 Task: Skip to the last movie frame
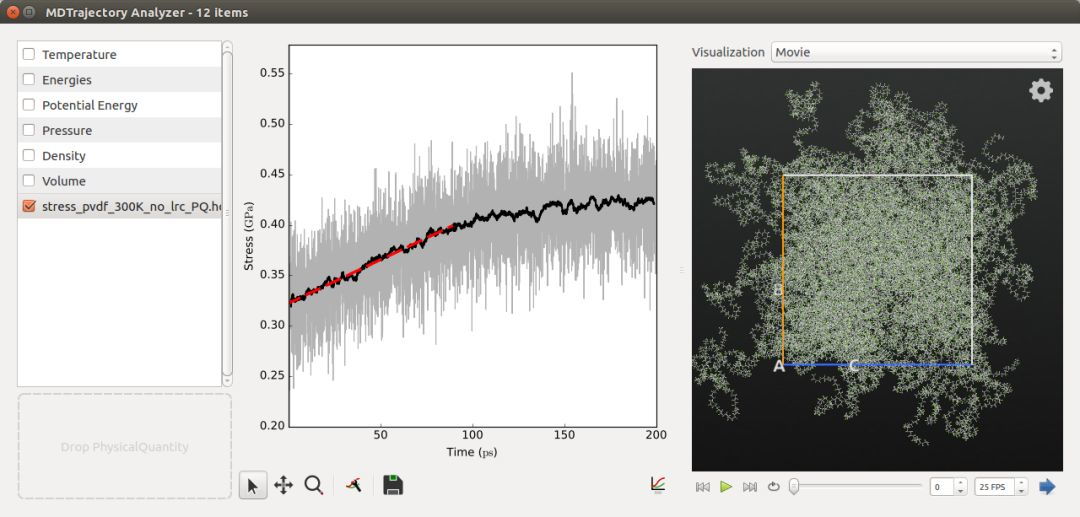click(x=750, y=487)
